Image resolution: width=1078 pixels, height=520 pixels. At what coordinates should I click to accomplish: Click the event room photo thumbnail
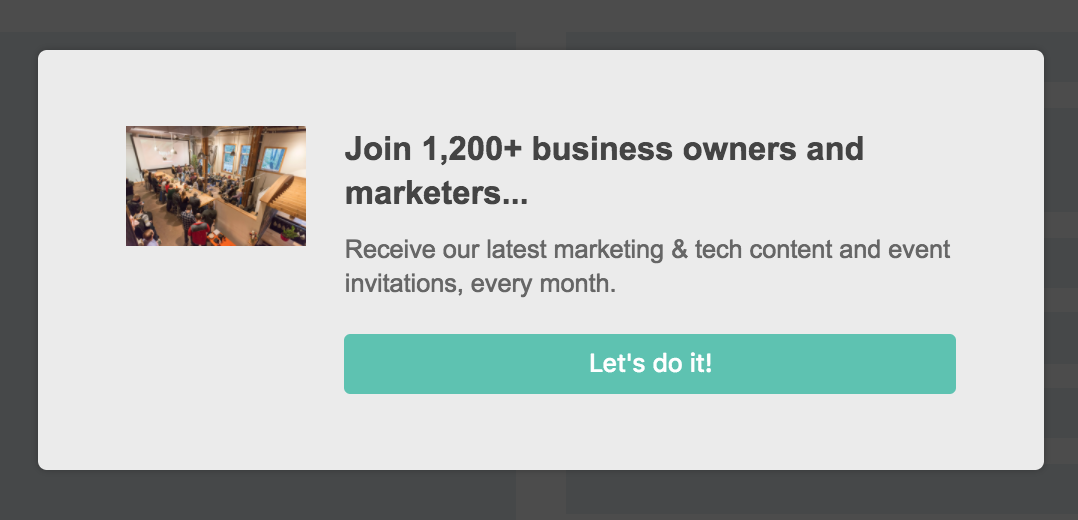216,186
